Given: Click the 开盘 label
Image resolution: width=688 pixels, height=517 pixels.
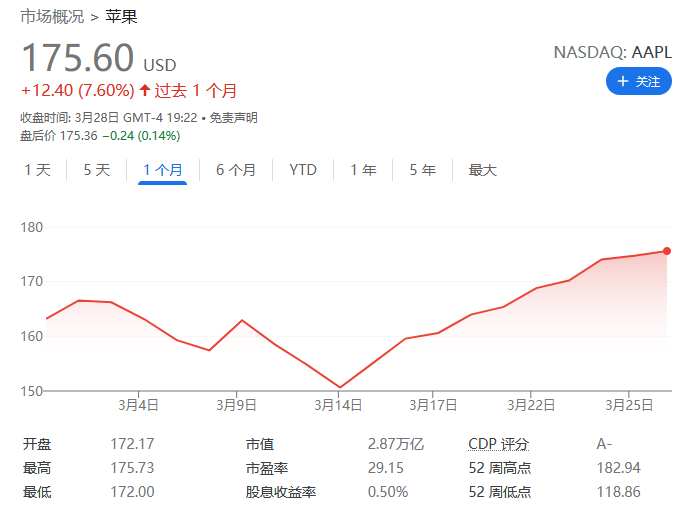Looking at the screenshot, I should pyautogui.click(x=37, y=444).
